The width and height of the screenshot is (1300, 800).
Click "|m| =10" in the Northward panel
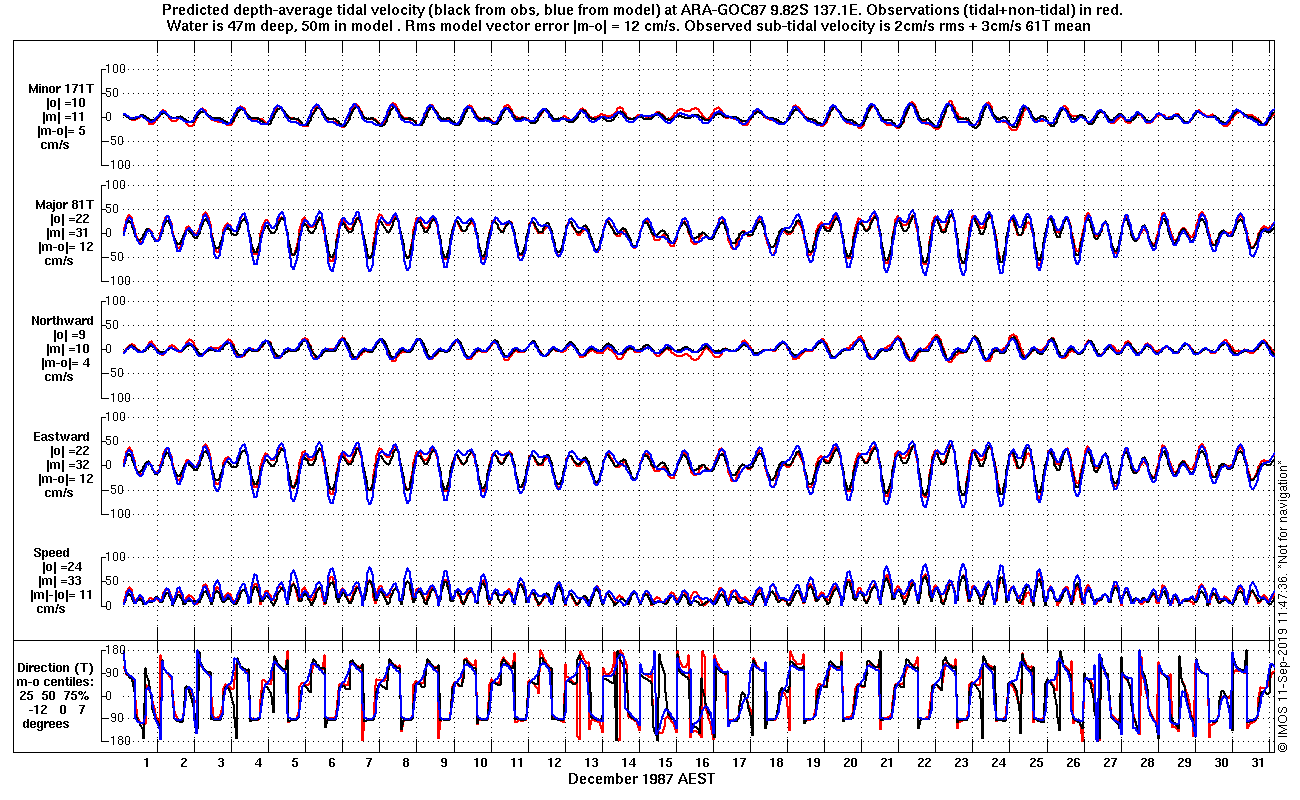point(66,349)
